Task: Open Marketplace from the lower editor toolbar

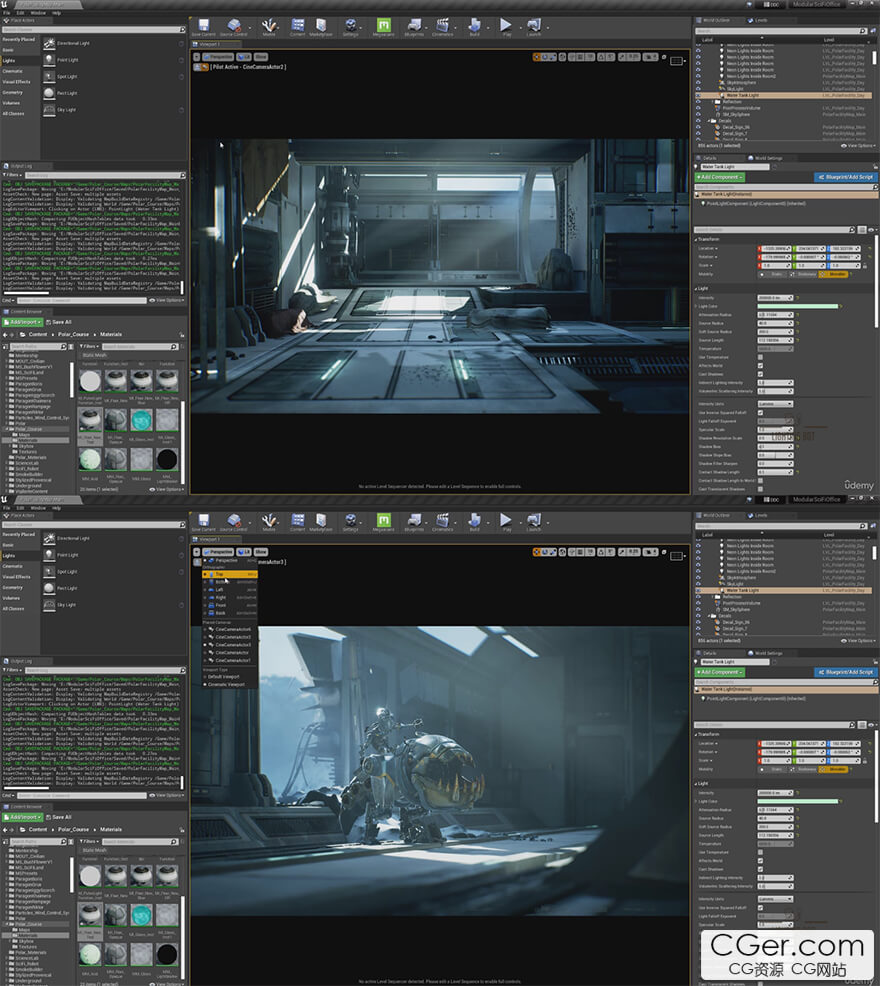Action: (x=321, y=521)
